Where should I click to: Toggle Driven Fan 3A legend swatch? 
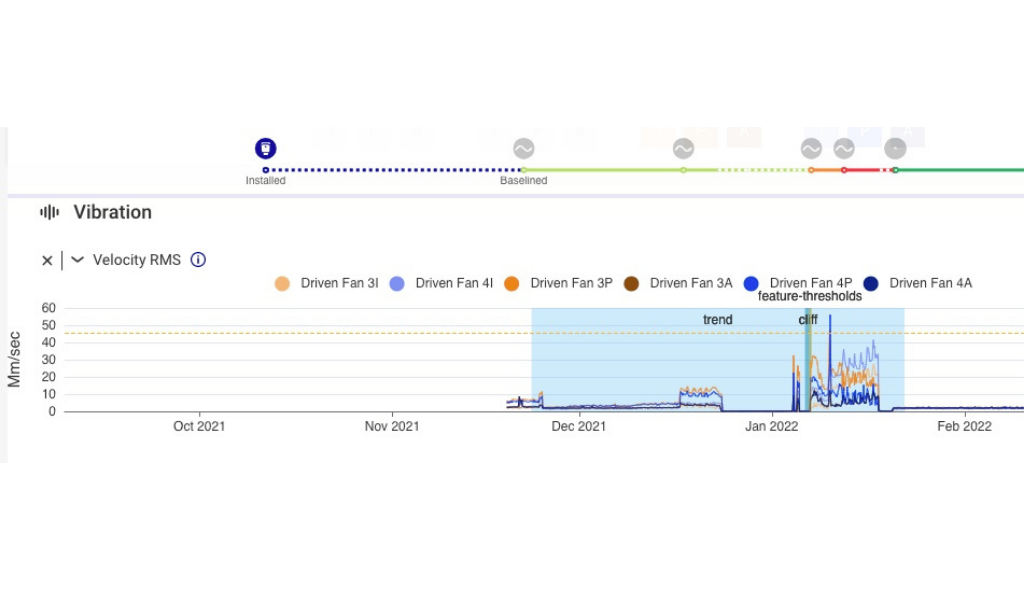(632, 284)
